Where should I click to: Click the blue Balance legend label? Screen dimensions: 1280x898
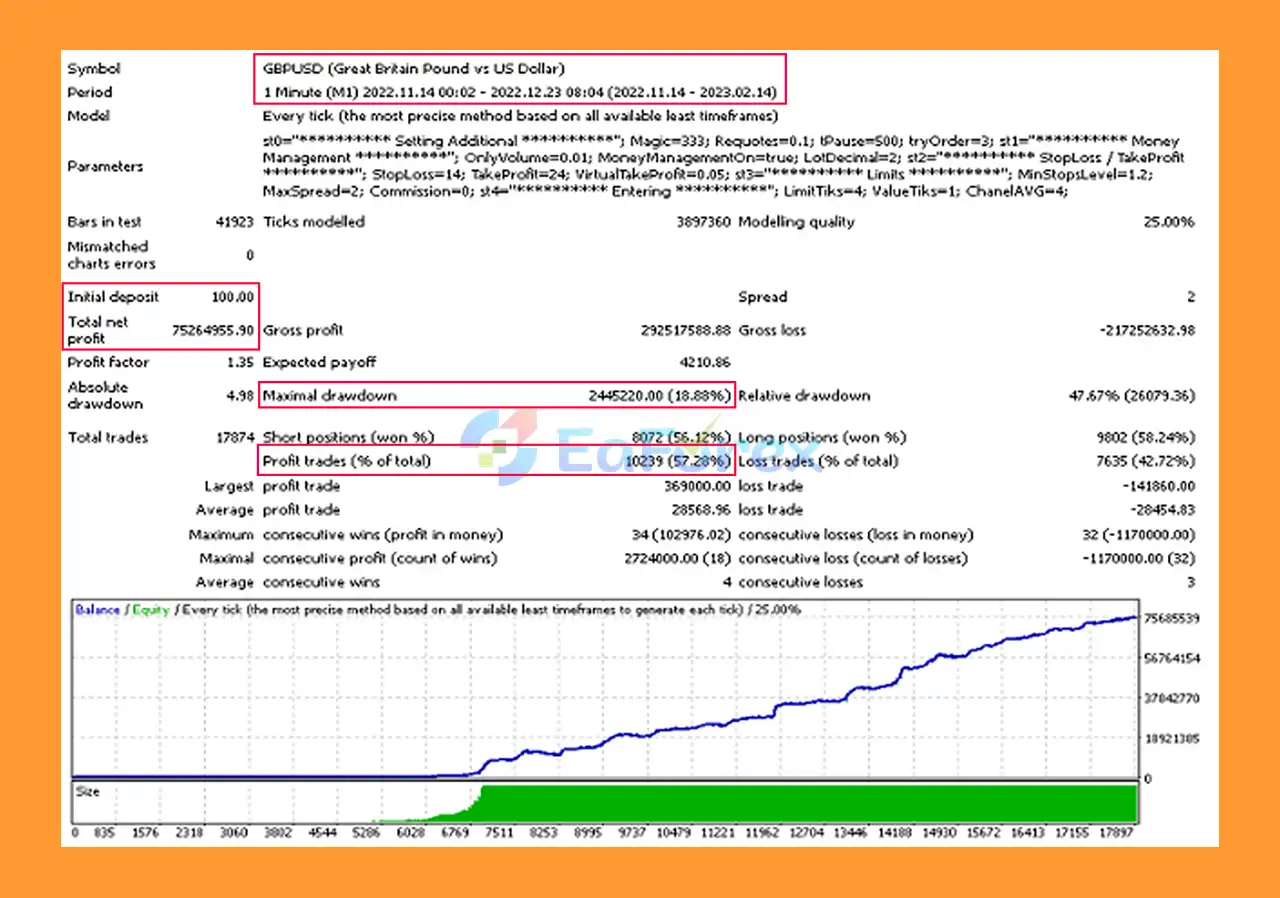pyautogui.click(x=97, y=610)
